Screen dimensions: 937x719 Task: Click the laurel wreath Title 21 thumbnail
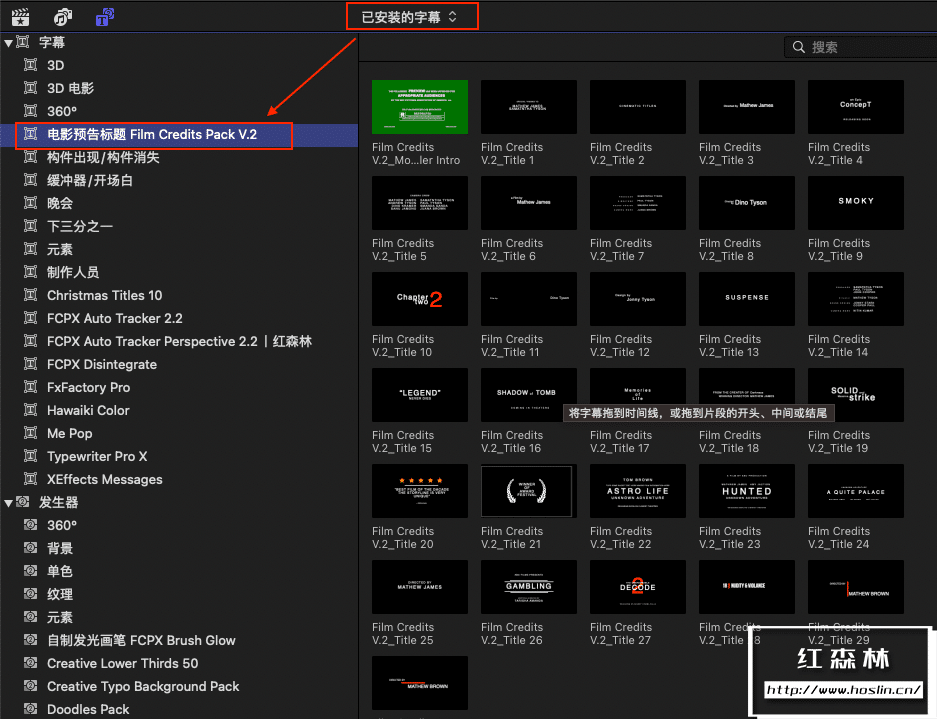pos(529,491)
